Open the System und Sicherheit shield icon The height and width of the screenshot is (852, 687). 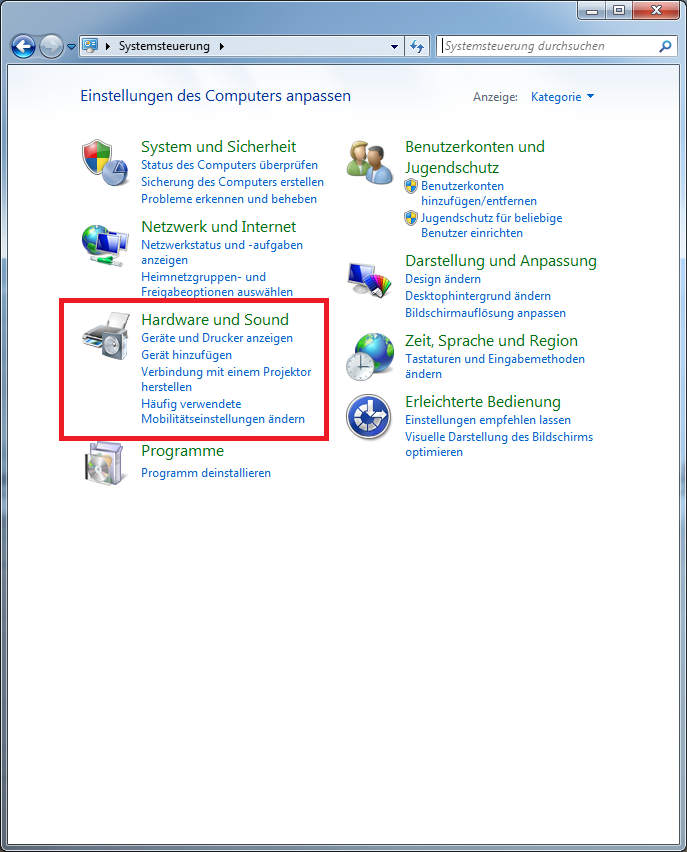pyautogui.click(x=105, y=162)
